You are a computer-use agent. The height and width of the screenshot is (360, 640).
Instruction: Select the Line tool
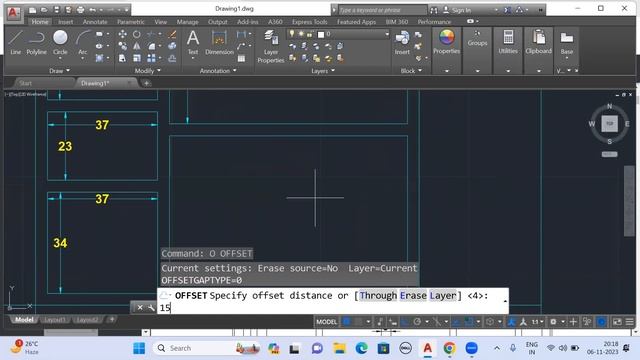click(x=15, y=42)
